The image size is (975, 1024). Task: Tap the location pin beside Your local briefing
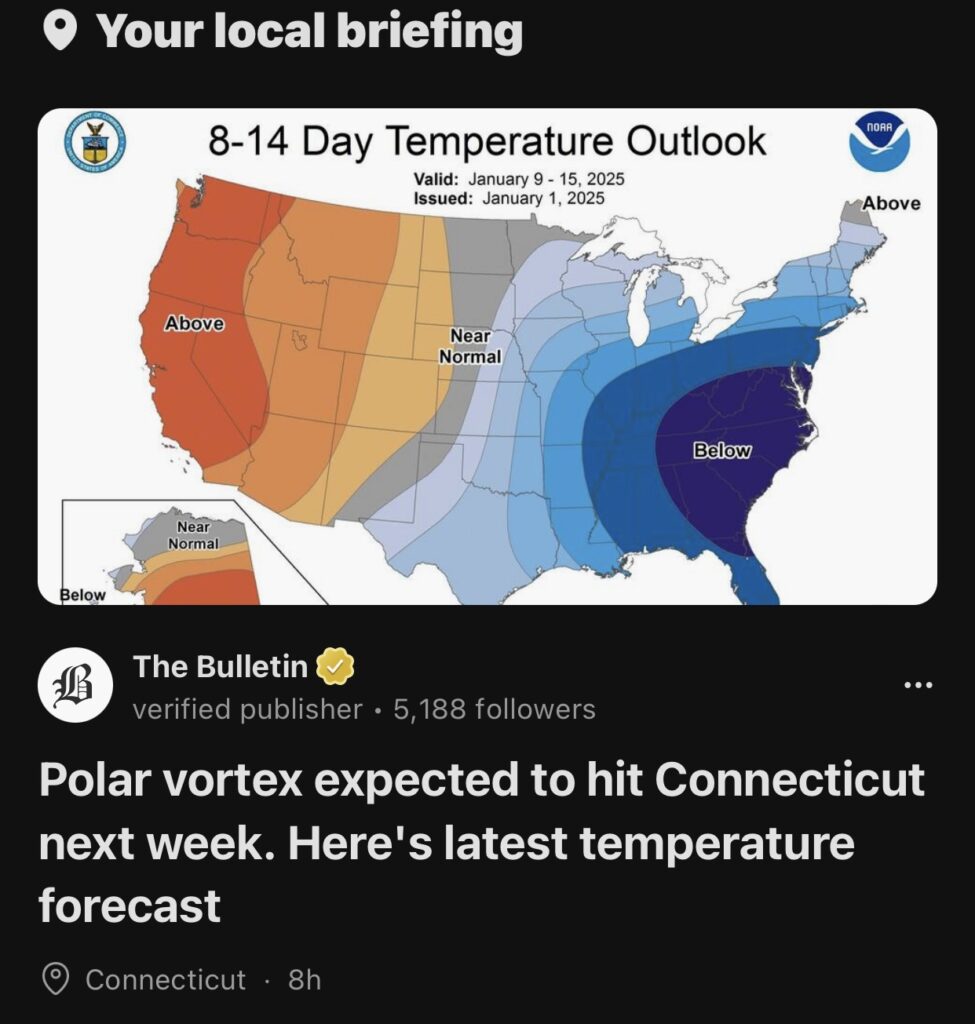[62, 32]
